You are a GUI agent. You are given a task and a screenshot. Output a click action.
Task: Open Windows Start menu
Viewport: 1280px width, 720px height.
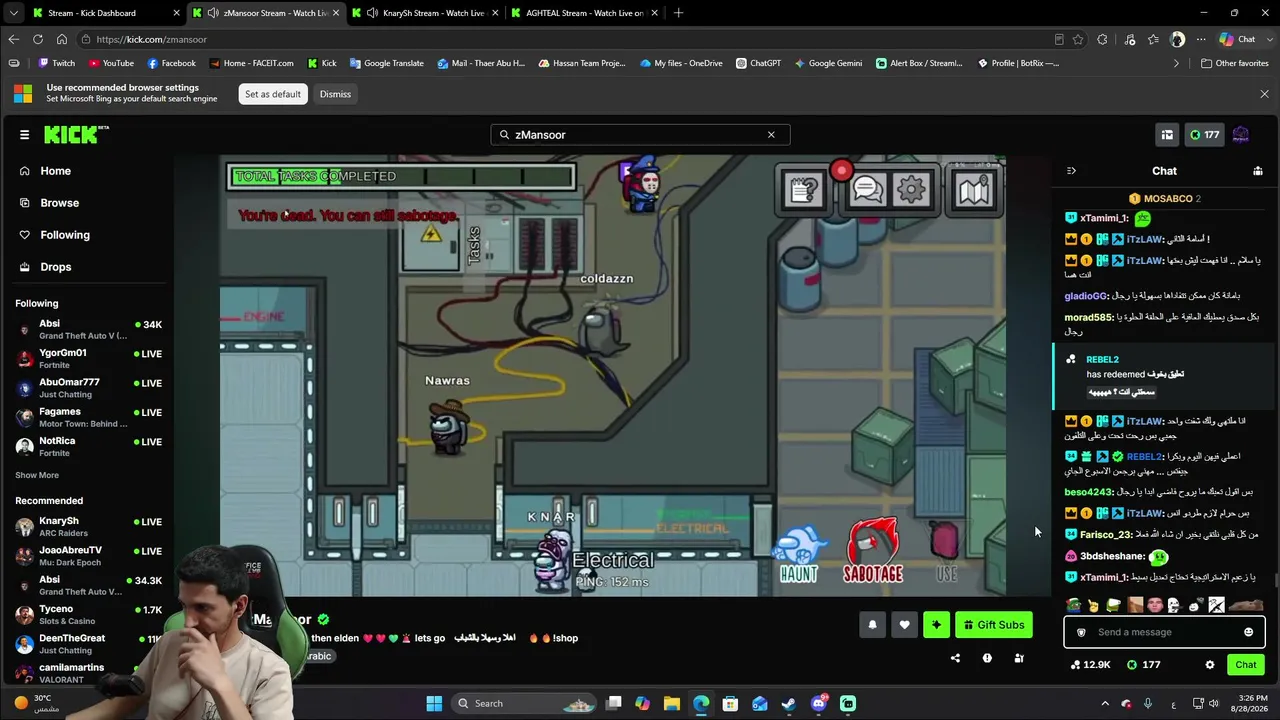(434, 703)
